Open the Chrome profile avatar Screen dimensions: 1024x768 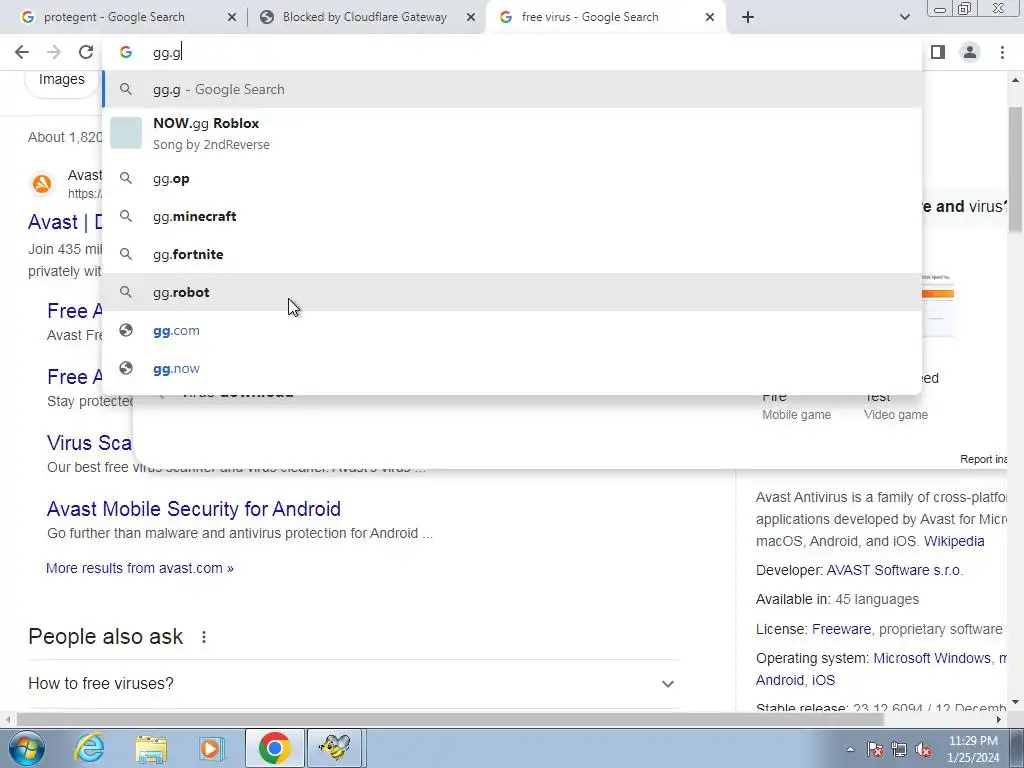[970, 52]
